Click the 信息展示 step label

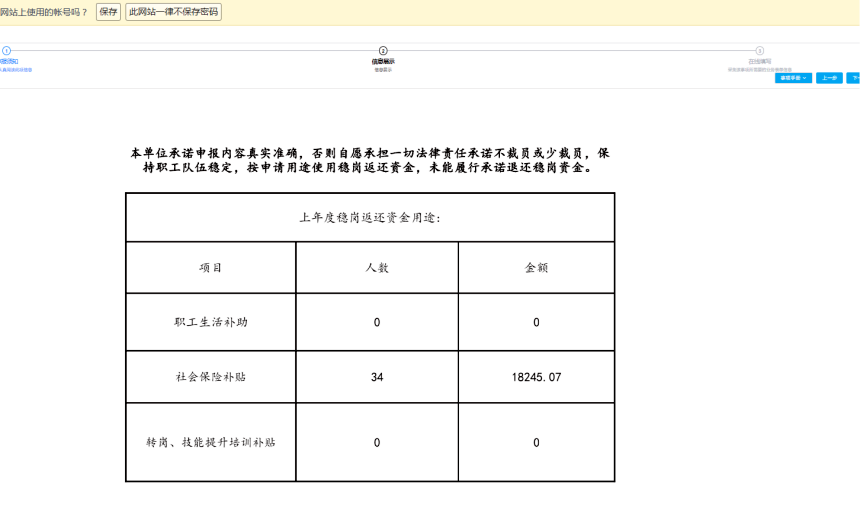(383, 61)
